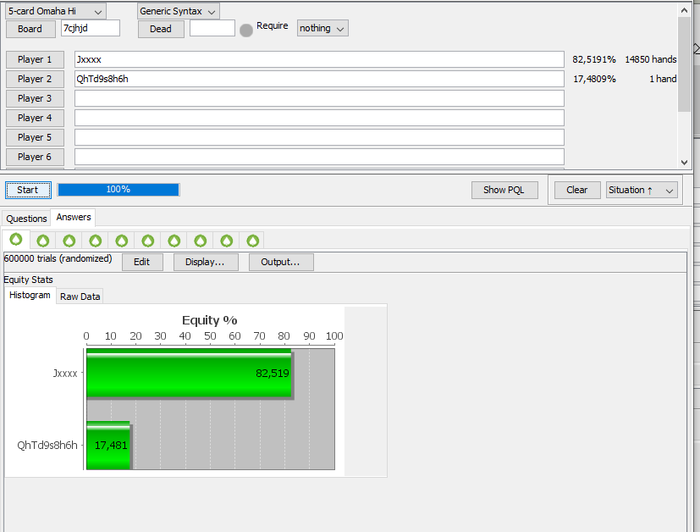The image size is (700, 532).
Task: Open the second green-ring answer tab
Action: pyautogui.click(x=43, y=241)
